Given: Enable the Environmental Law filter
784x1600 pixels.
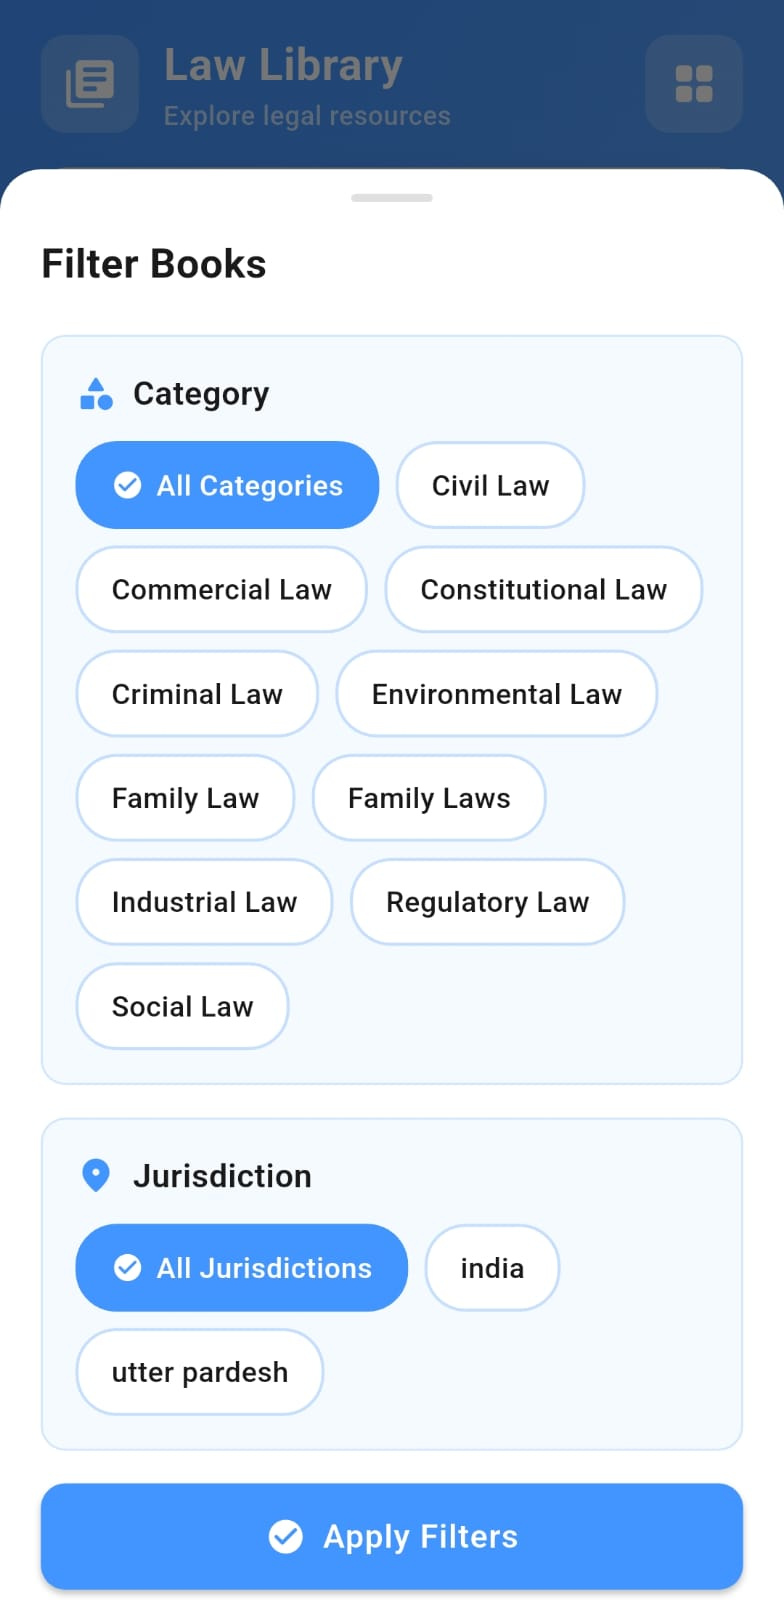Looking at the screenshot, I should coord(496,694).
